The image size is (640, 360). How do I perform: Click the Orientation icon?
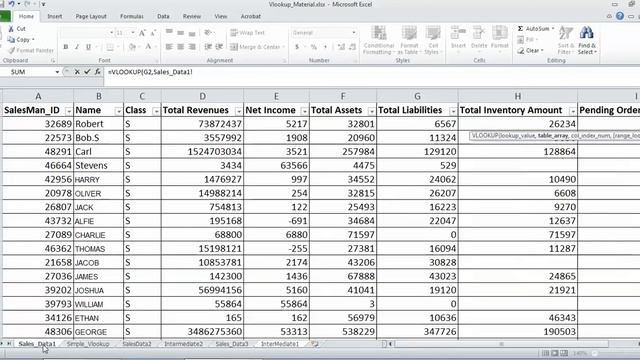pos(208,33)
